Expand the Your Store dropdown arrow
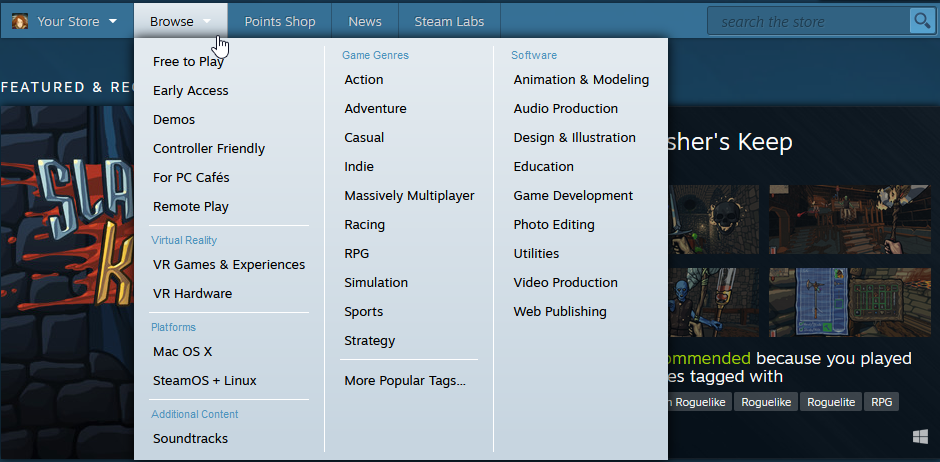The height and width of the screenshot is (462, 940). [x=113, y=22]
